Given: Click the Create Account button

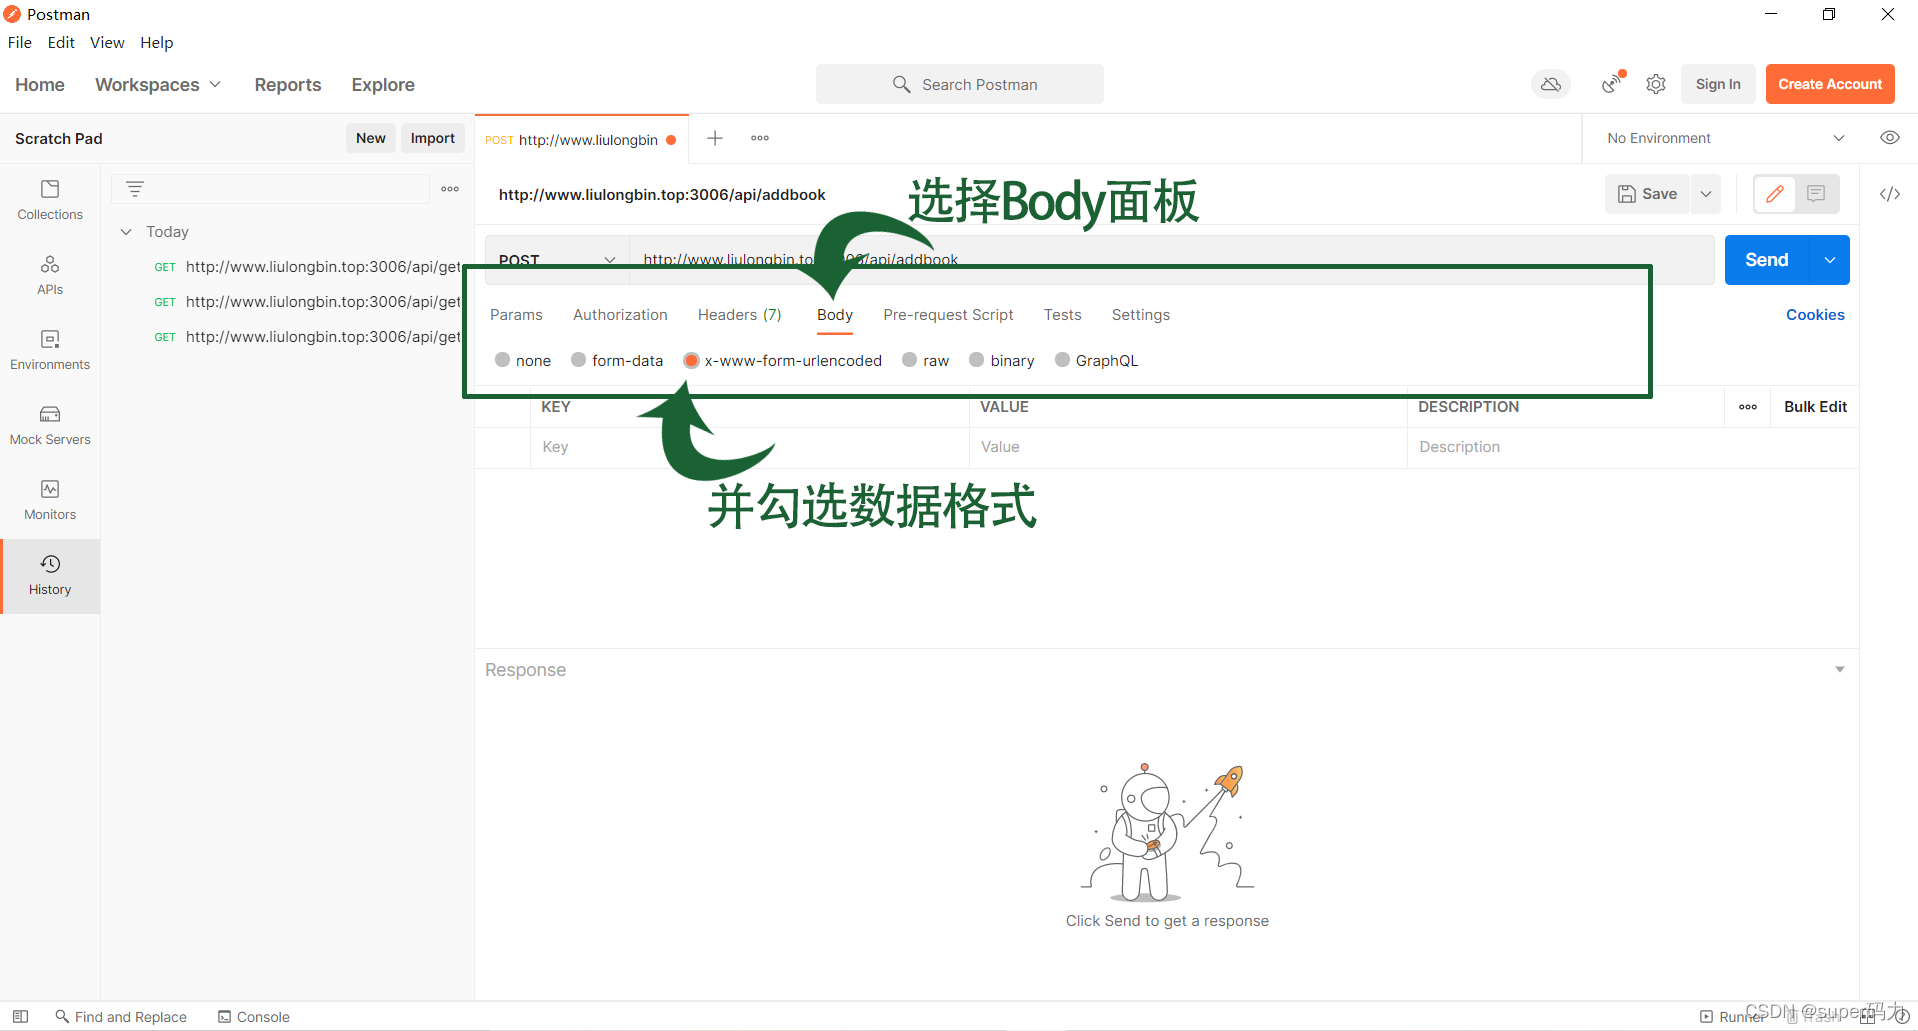Looking at the screenshot, I should (x=1830, y=84).
